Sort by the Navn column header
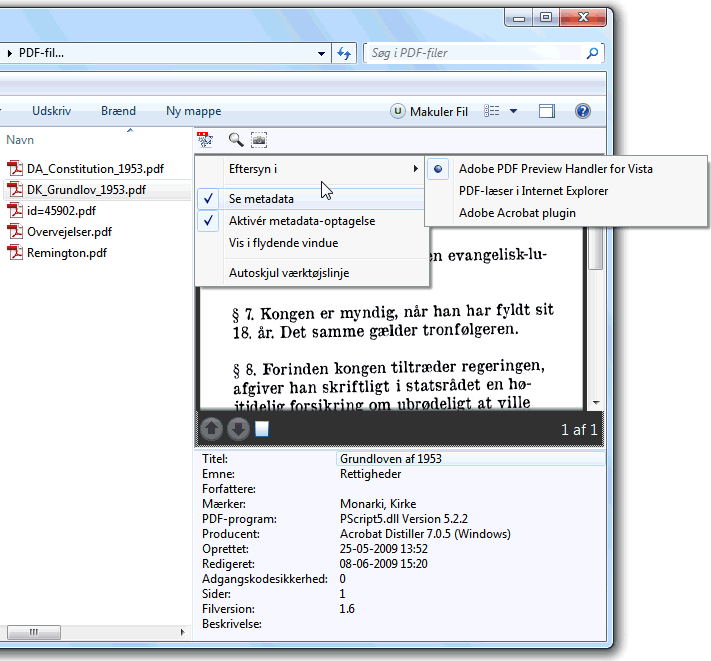Image resolution: width=711 pixels, height=661 pixels. [x=20, y=140]
